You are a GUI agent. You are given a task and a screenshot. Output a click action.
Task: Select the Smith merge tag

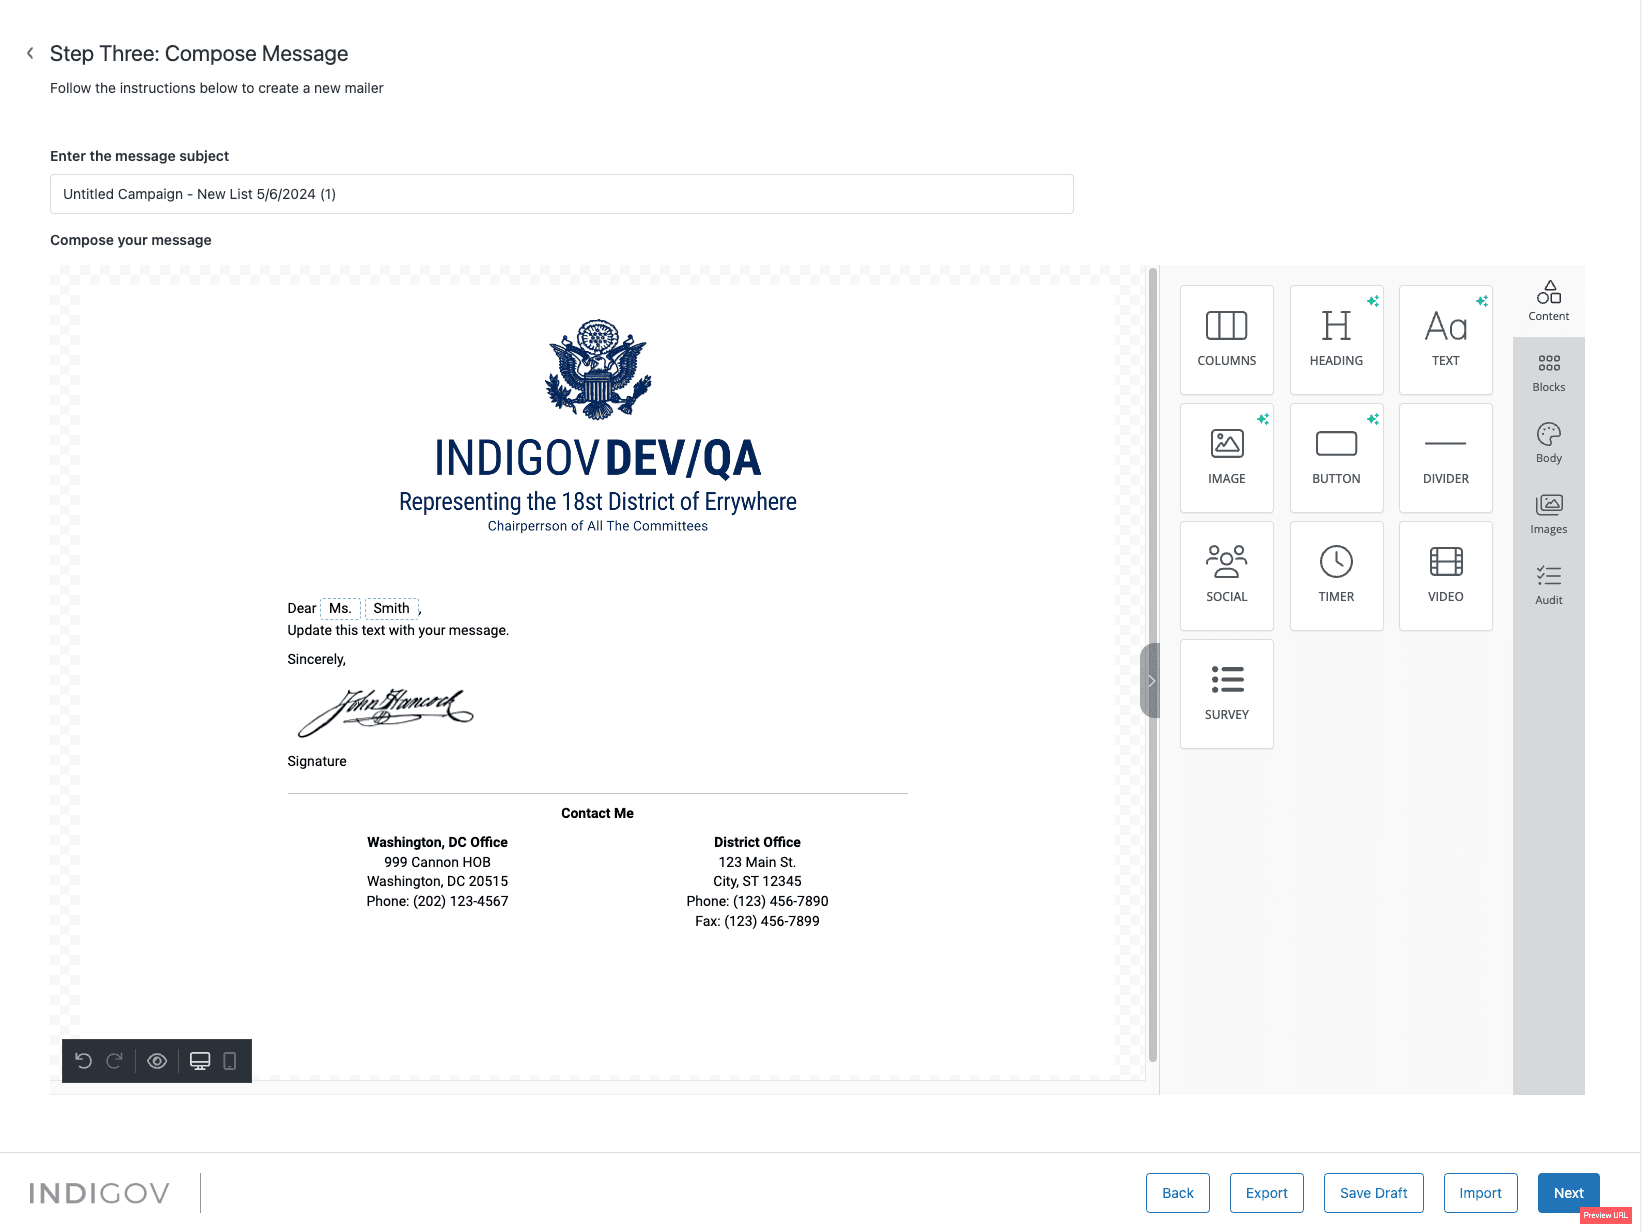(x=392, y=608)
